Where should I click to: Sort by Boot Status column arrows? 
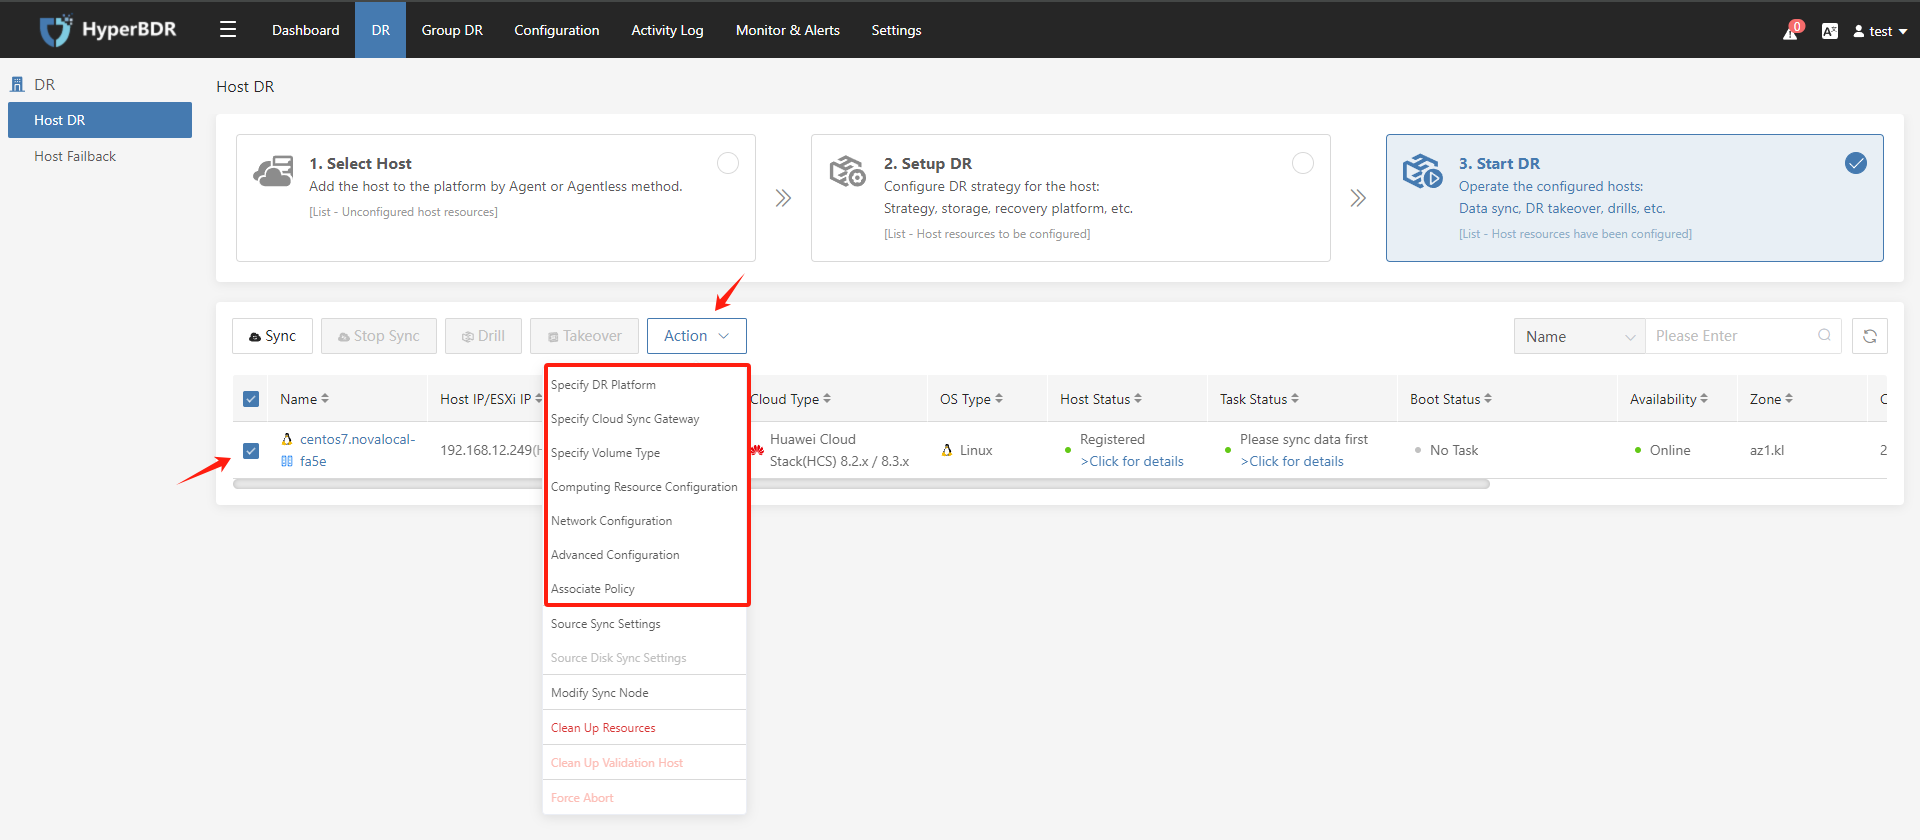click(x=1488, y=398)
